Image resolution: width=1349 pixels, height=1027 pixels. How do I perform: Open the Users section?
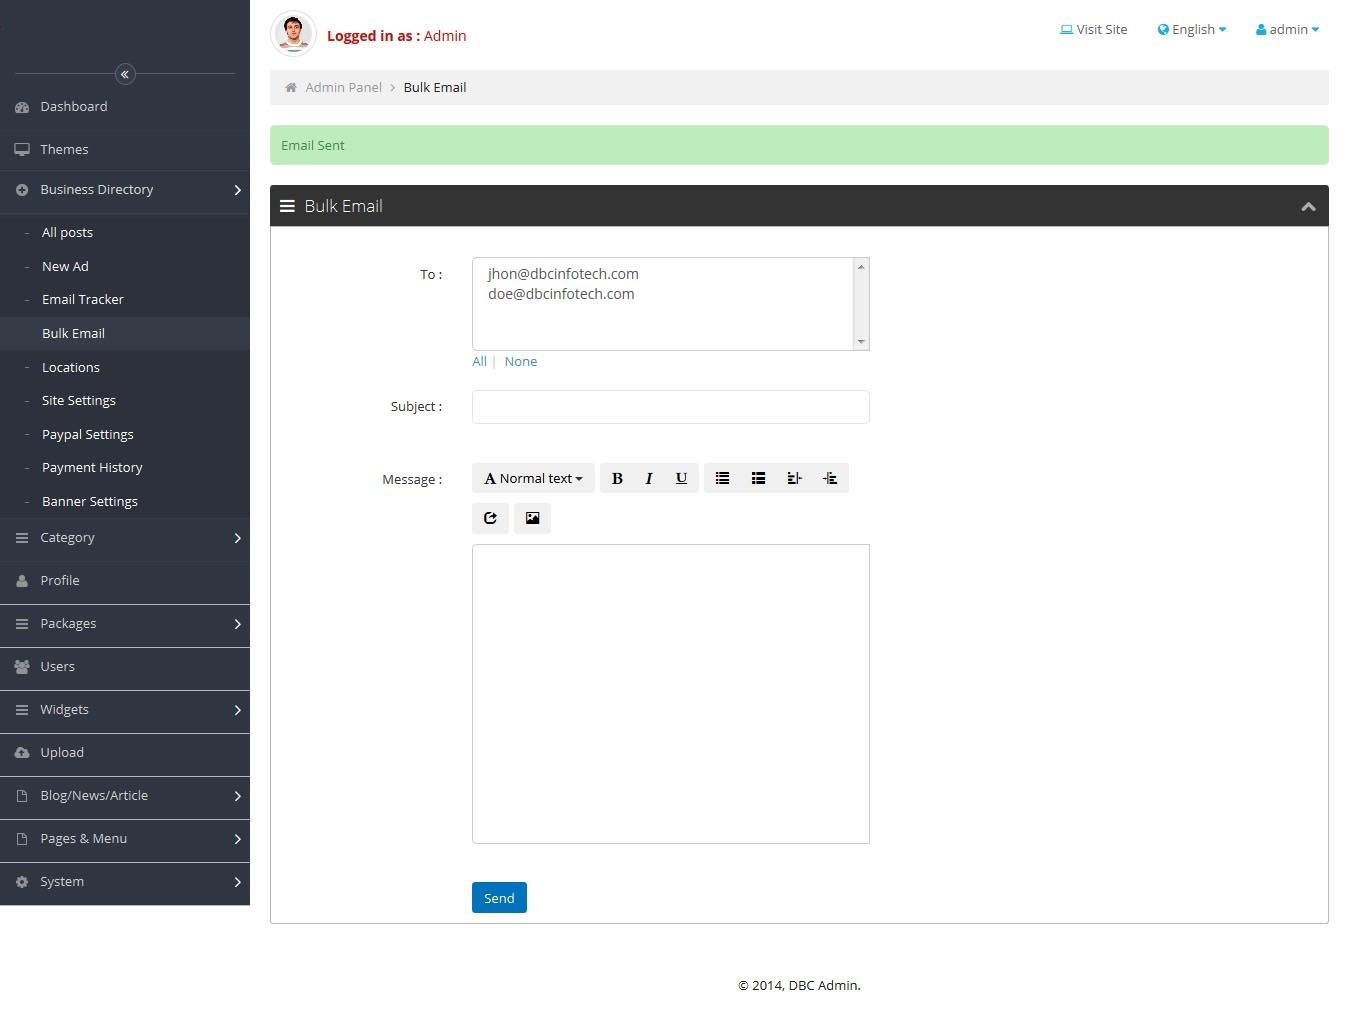[125, 667]
